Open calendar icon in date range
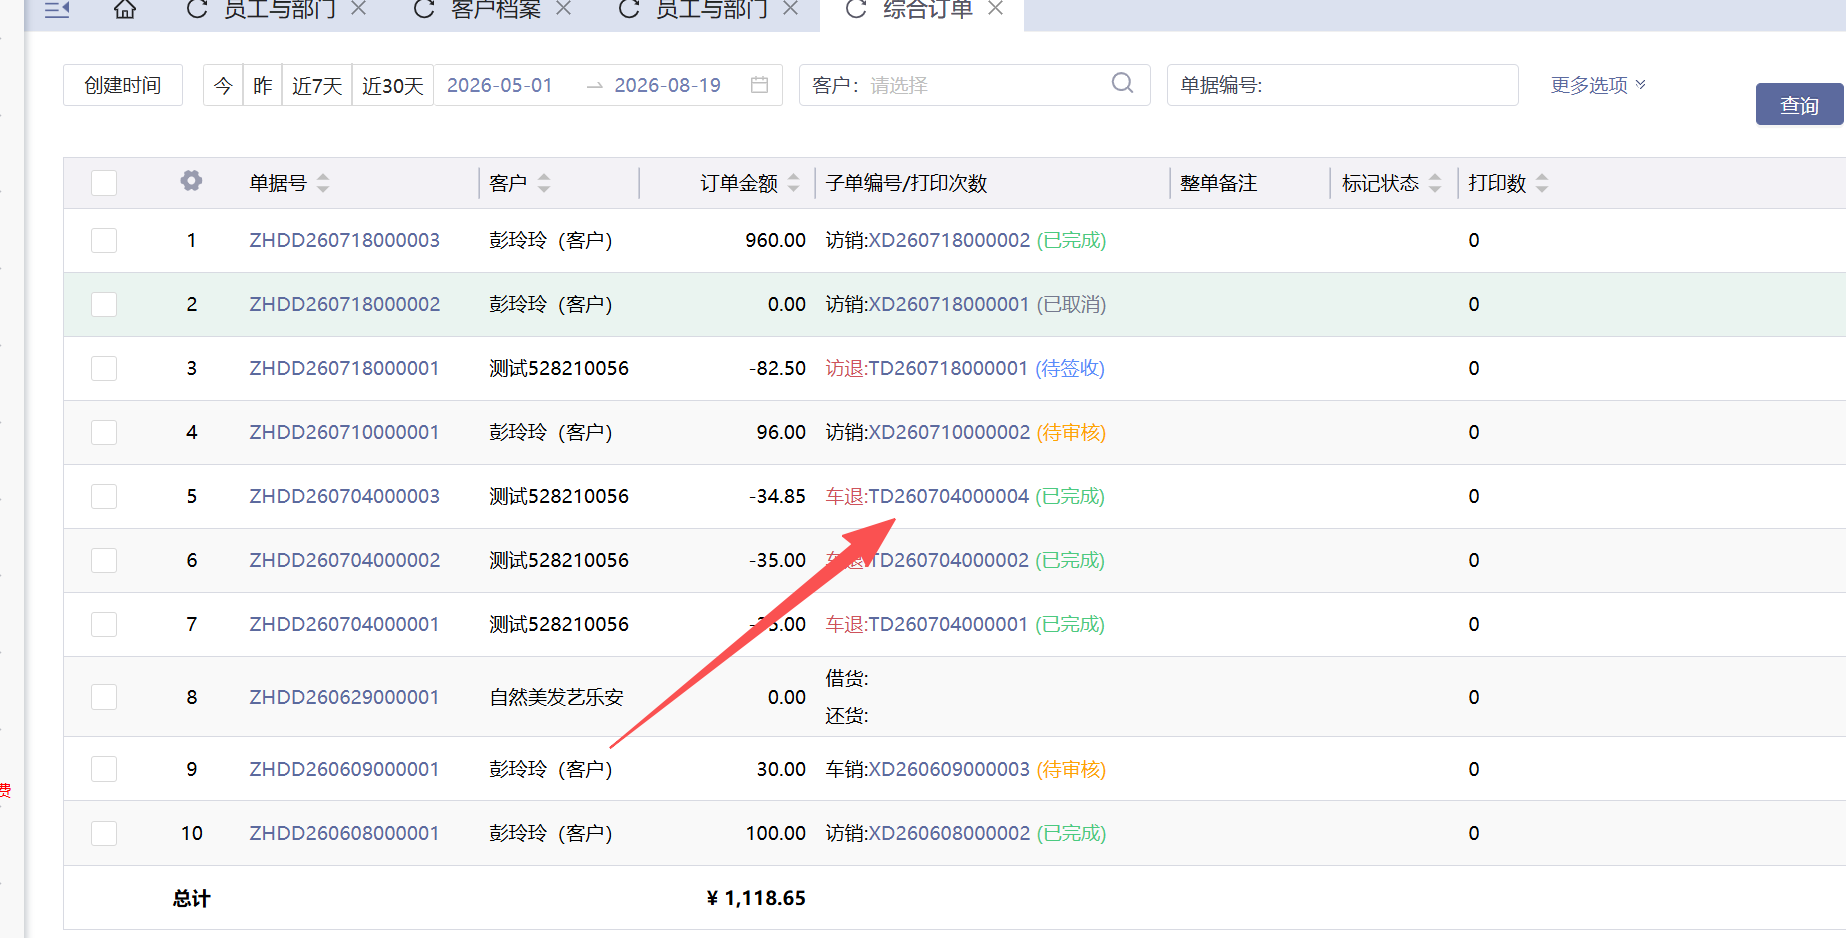 pyautogui.click(x=759, y=85)
